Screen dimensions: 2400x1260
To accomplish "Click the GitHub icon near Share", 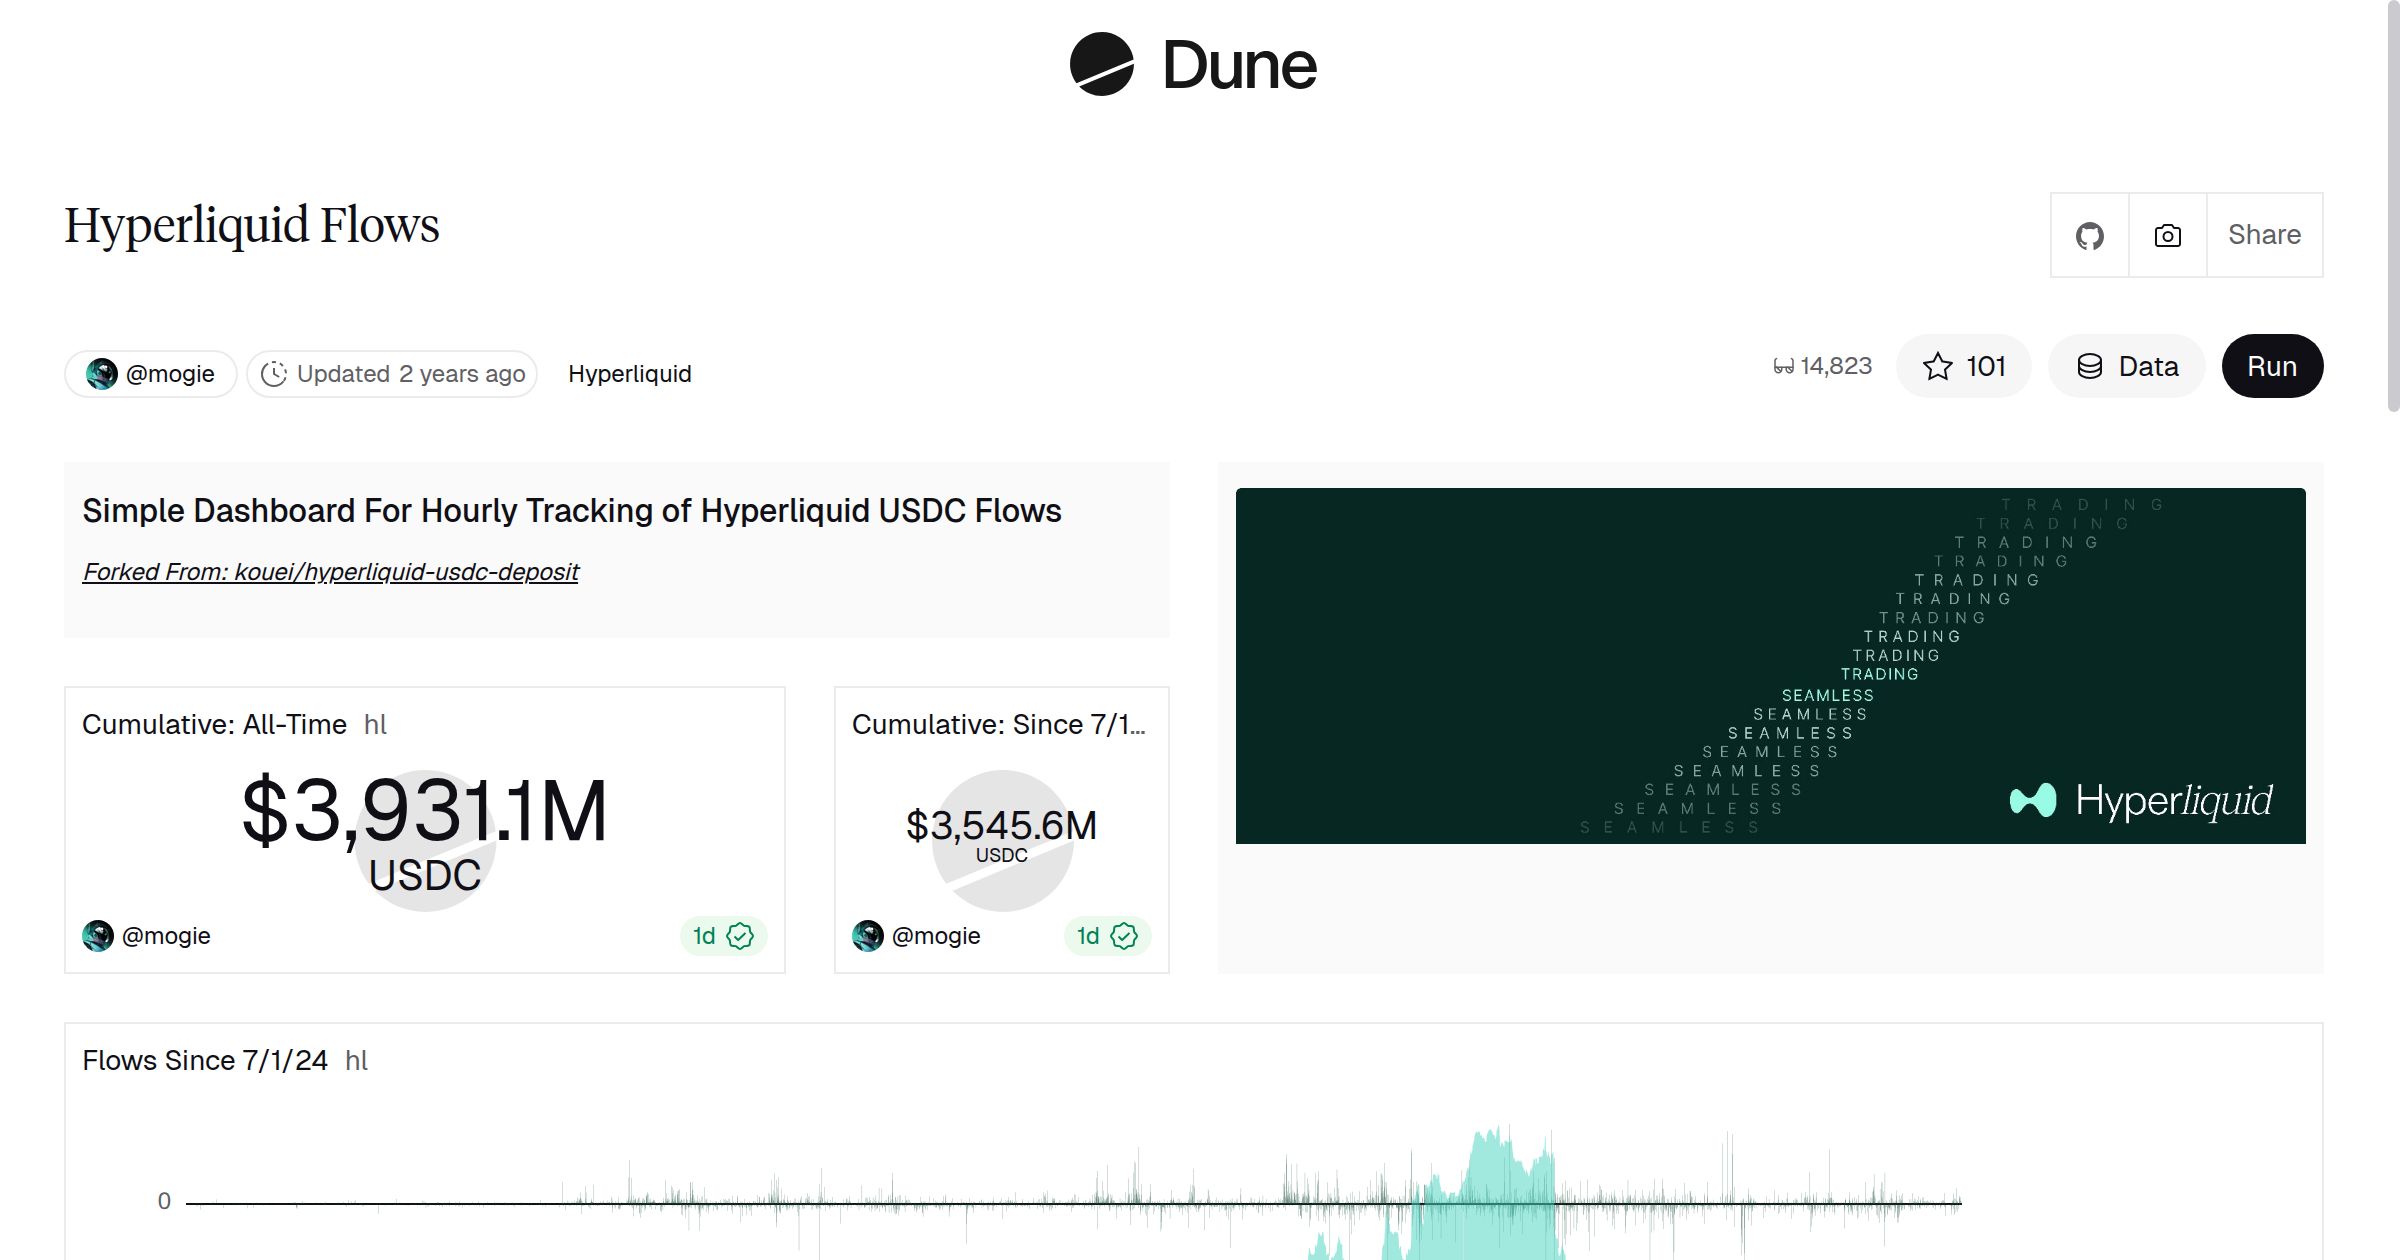I will click(x=2089, y=235).
